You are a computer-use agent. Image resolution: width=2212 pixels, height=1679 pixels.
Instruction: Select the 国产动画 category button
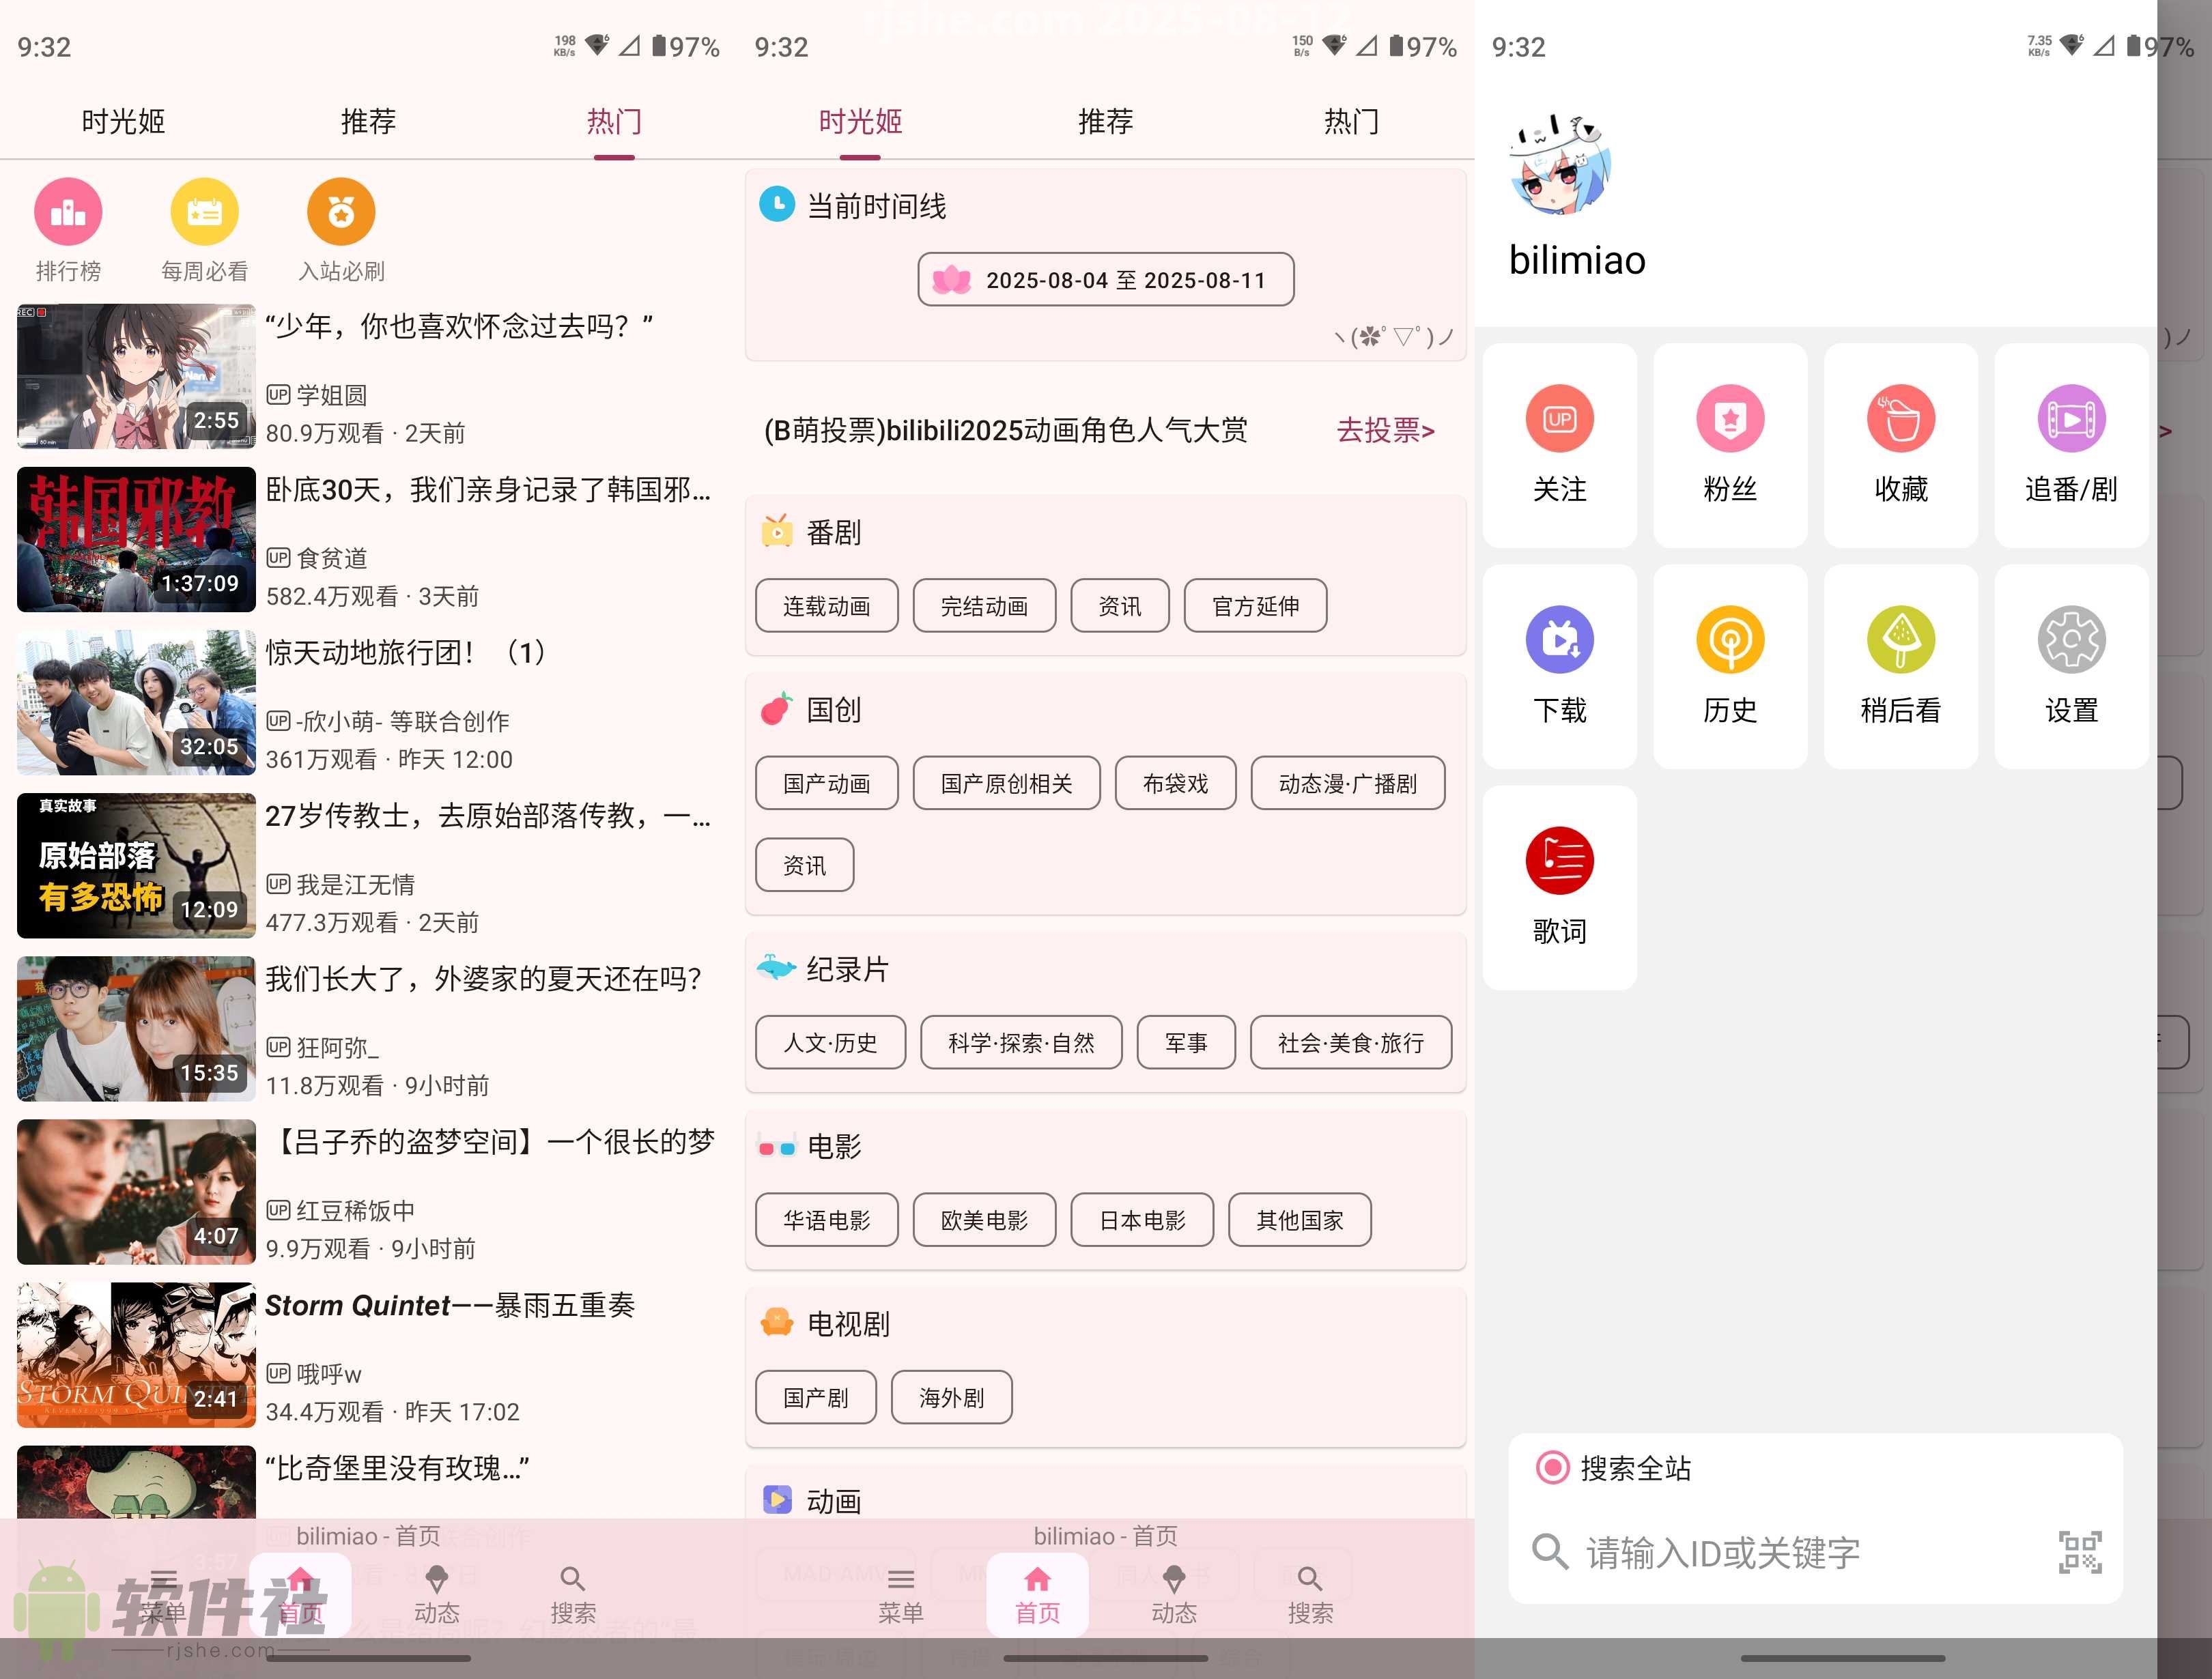(826, 784)
